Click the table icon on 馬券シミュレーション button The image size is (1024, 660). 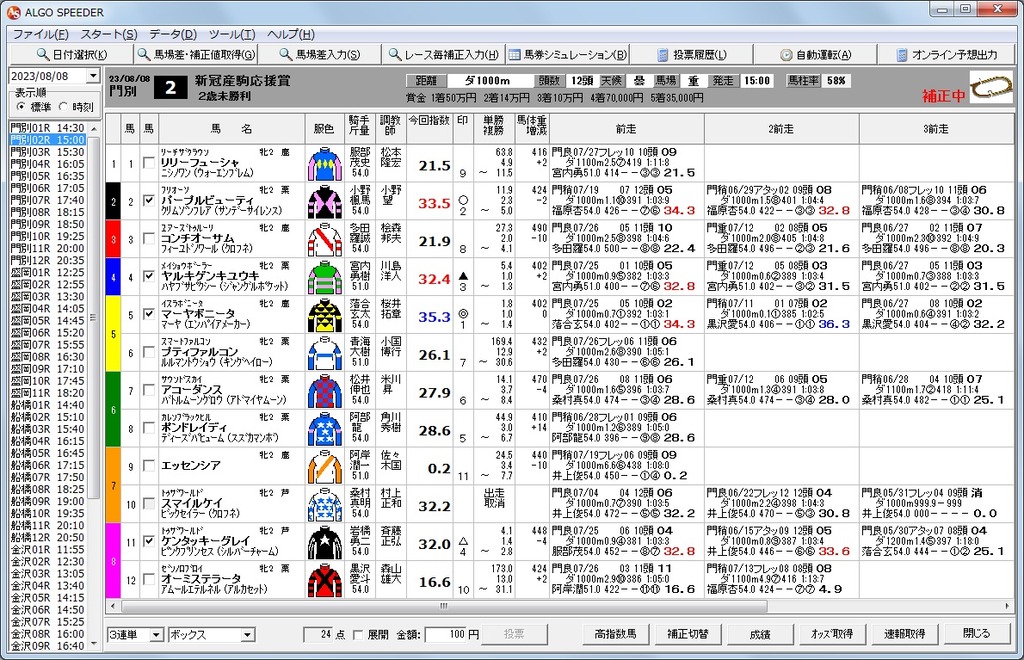tap(515, 55)
